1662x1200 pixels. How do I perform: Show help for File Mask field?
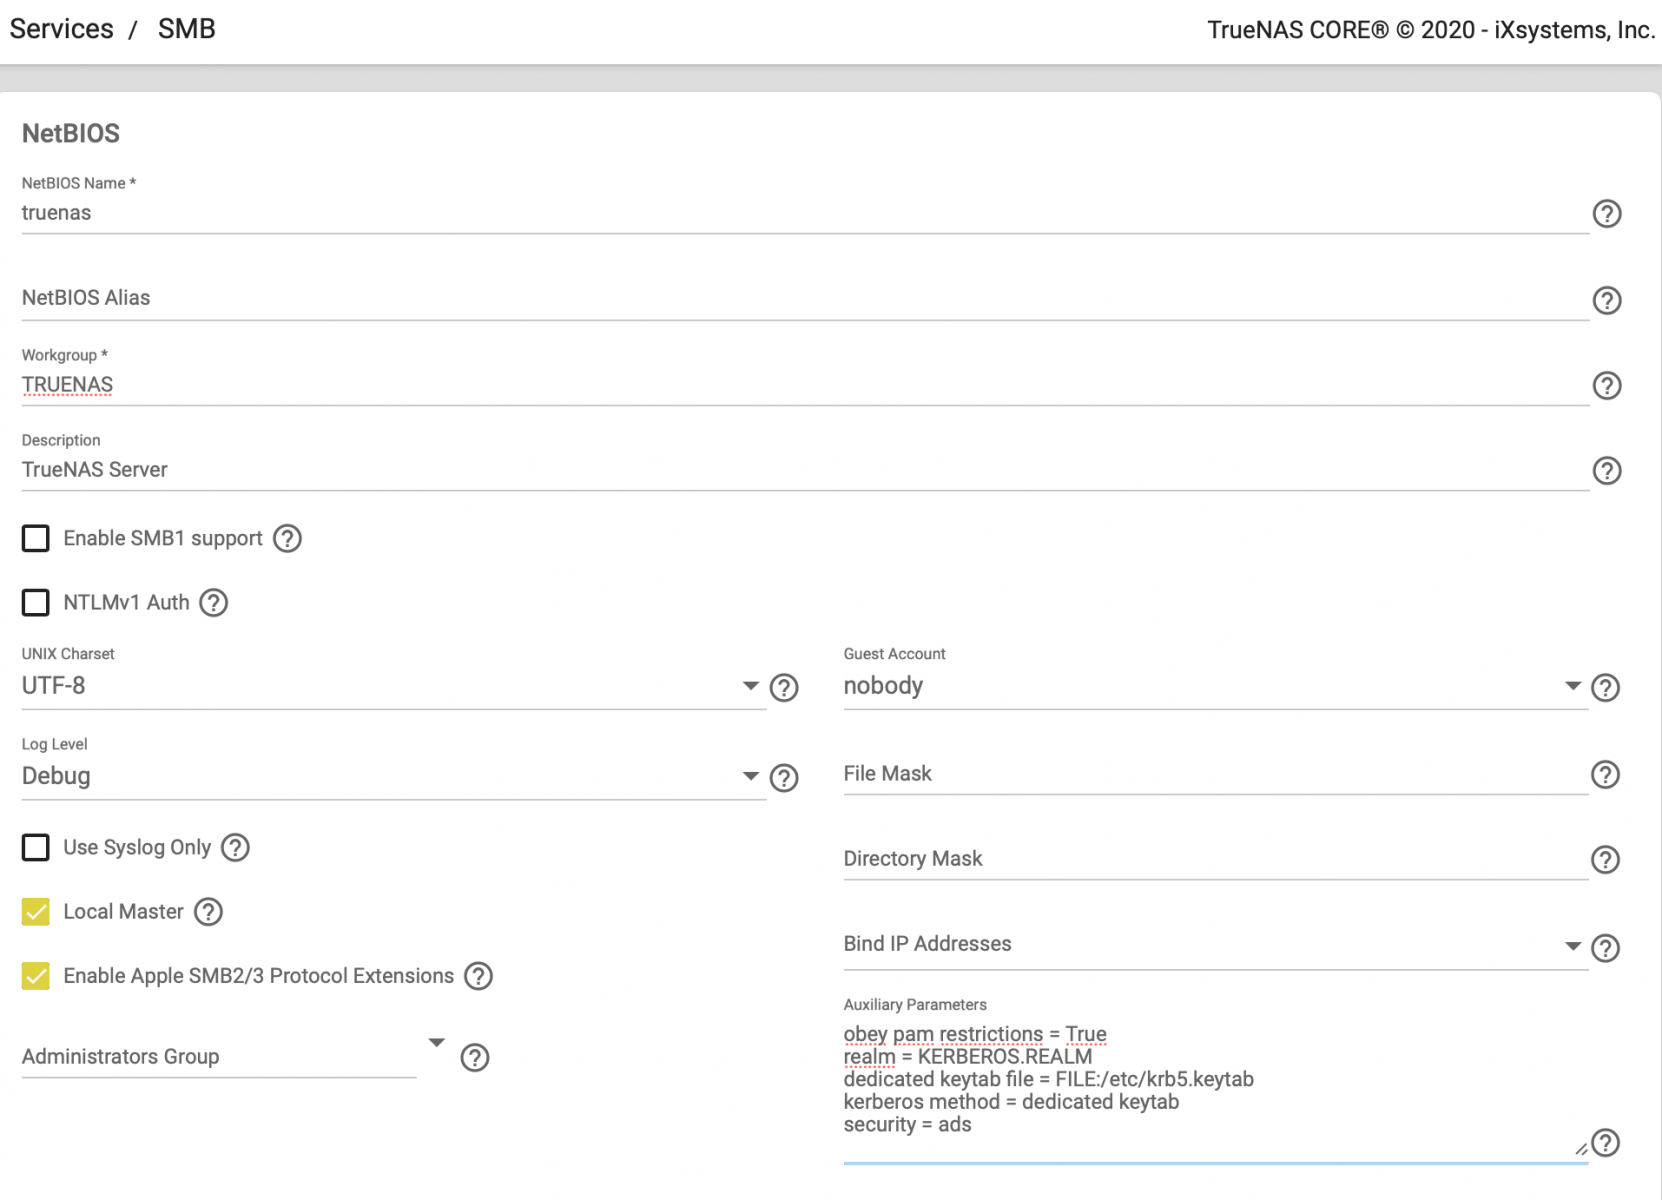(1605, 774)
